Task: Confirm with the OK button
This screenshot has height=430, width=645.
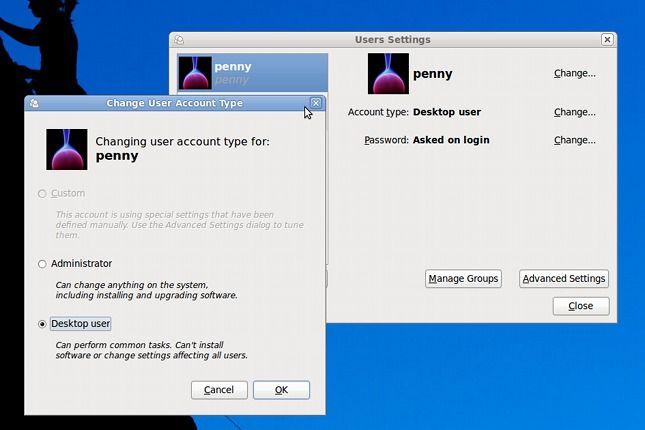Action: pyautogui.click(x=281, y=390)
